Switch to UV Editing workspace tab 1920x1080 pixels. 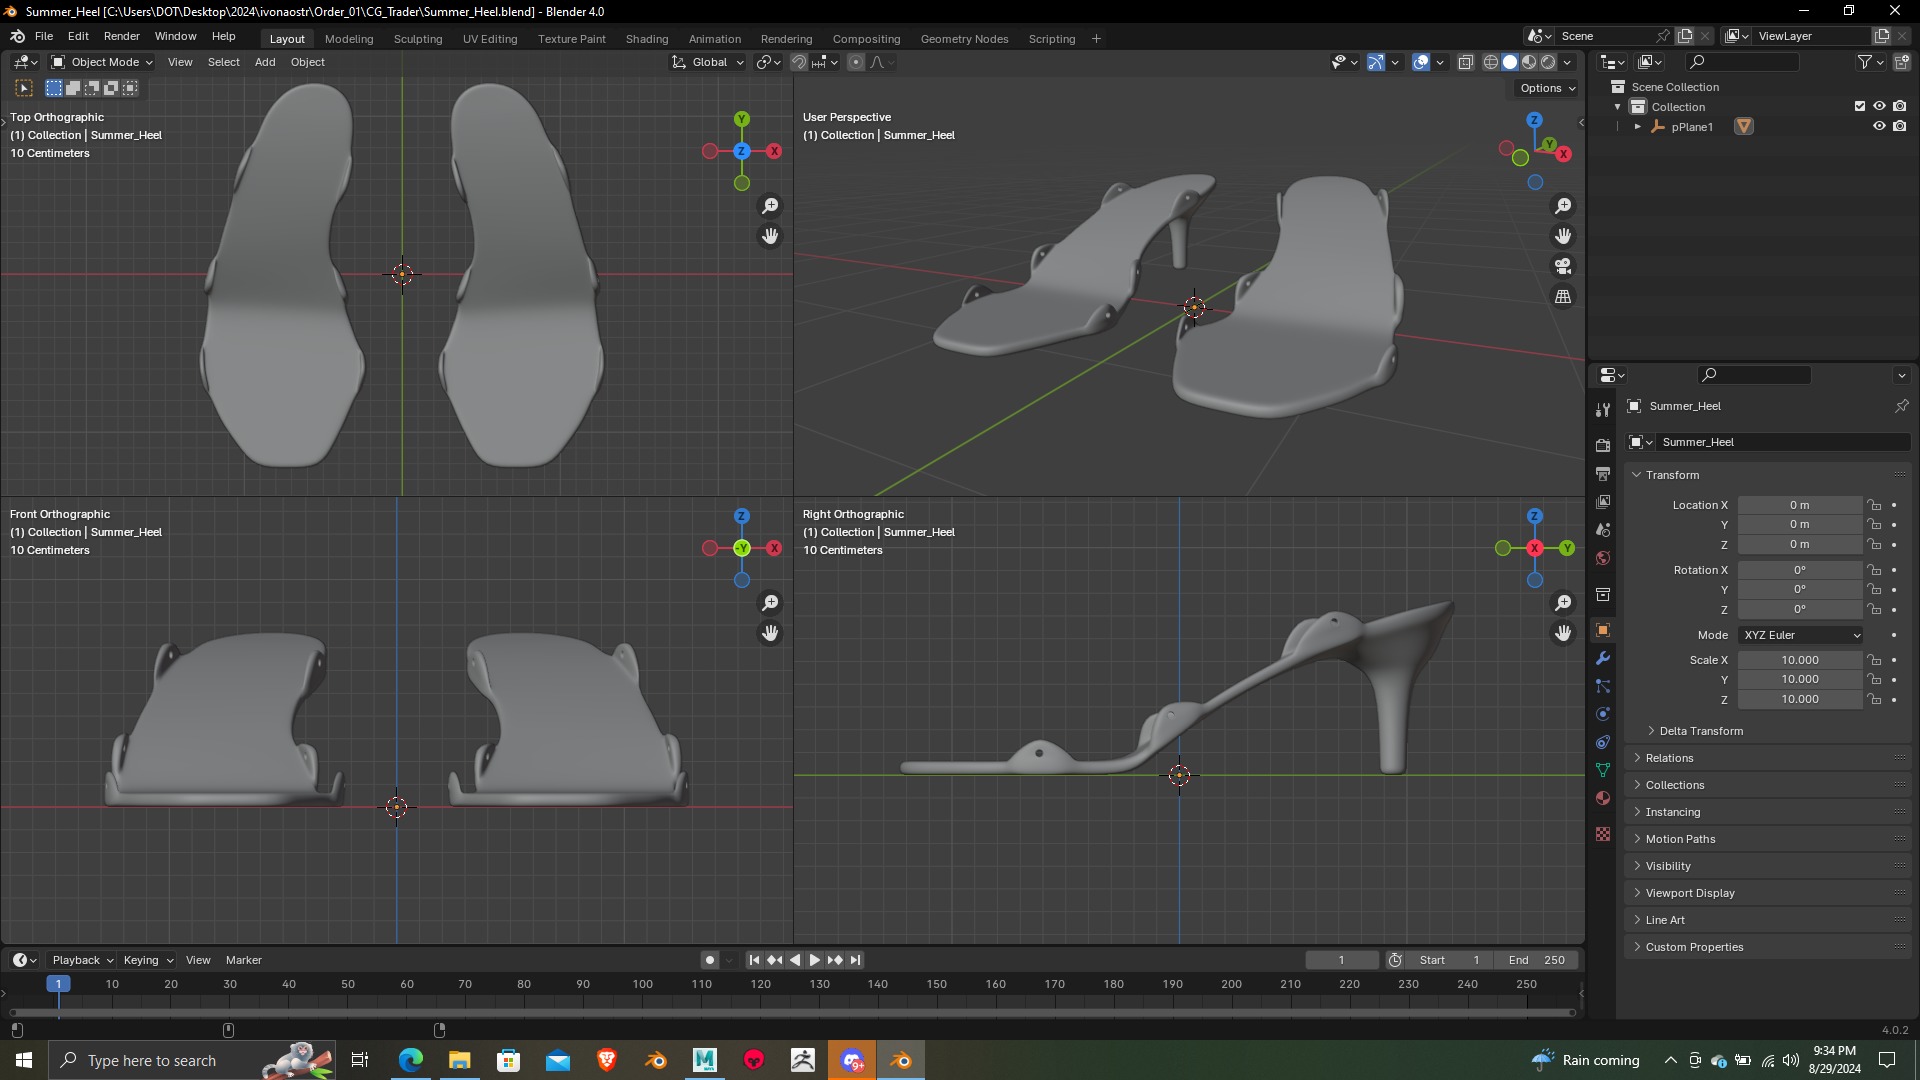[490, 39]
